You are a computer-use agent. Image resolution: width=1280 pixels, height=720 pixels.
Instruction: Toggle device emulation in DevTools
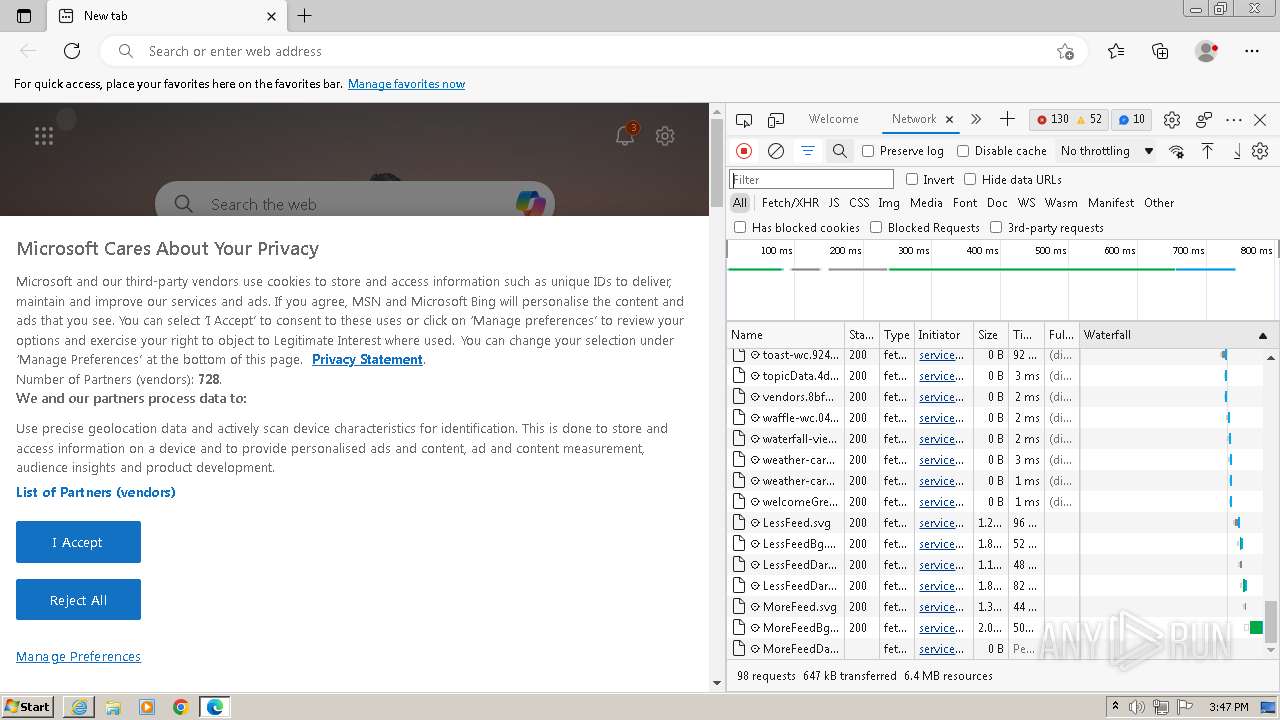click(x=776, y=120)
